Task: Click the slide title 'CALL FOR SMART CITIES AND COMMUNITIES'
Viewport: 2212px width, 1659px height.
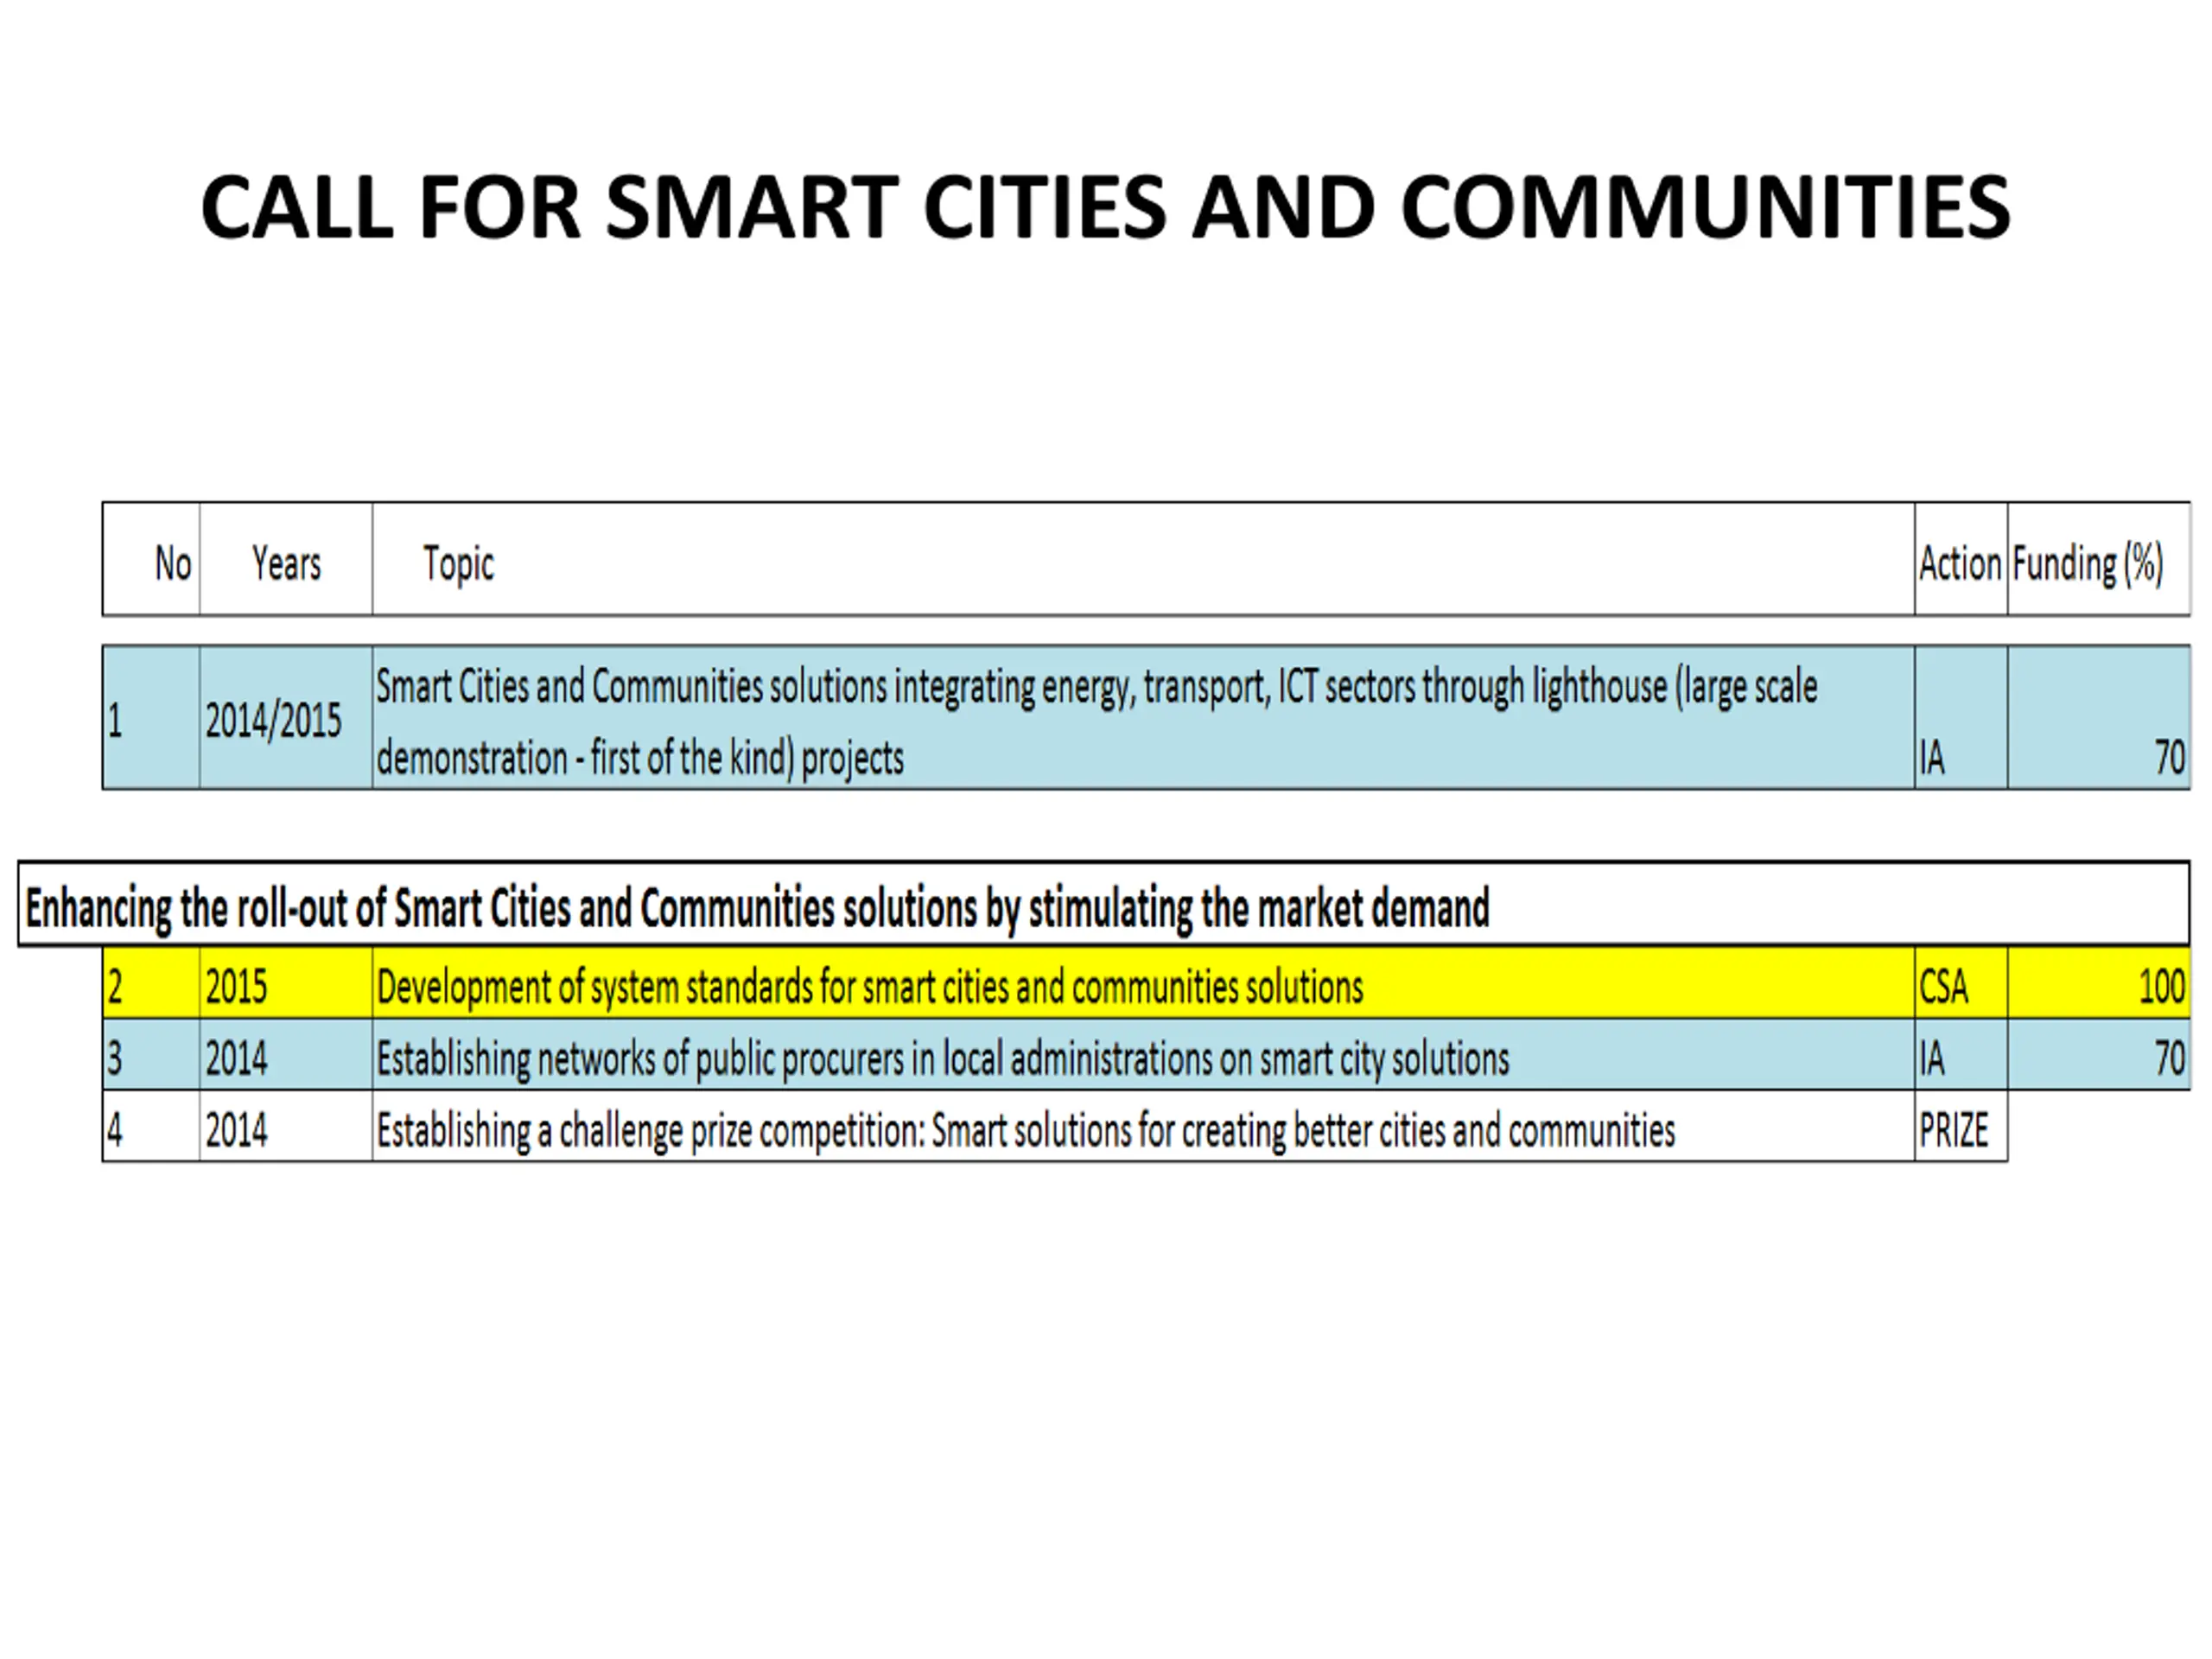Action: [1105, 207]
